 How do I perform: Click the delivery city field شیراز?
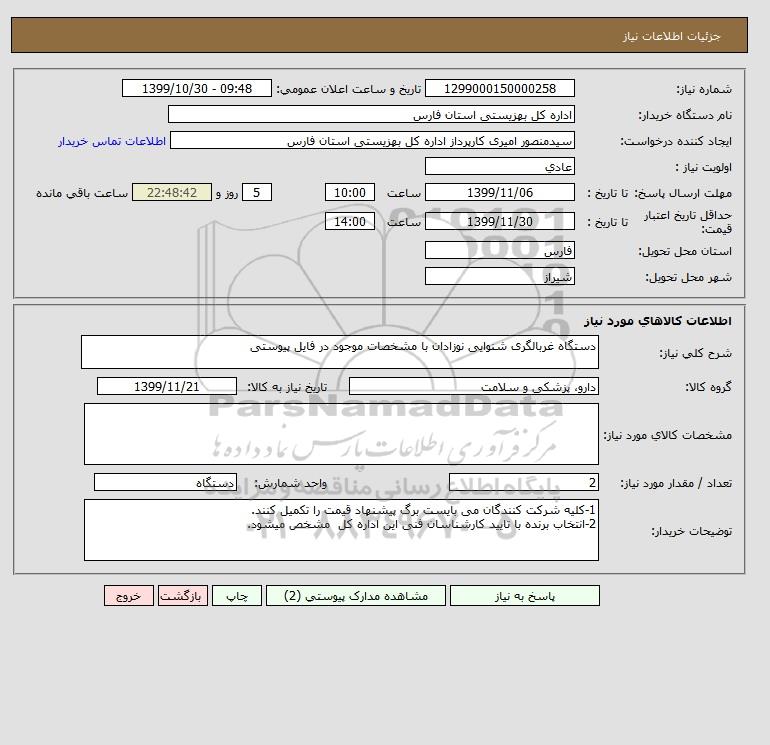[x=499, y=276]
